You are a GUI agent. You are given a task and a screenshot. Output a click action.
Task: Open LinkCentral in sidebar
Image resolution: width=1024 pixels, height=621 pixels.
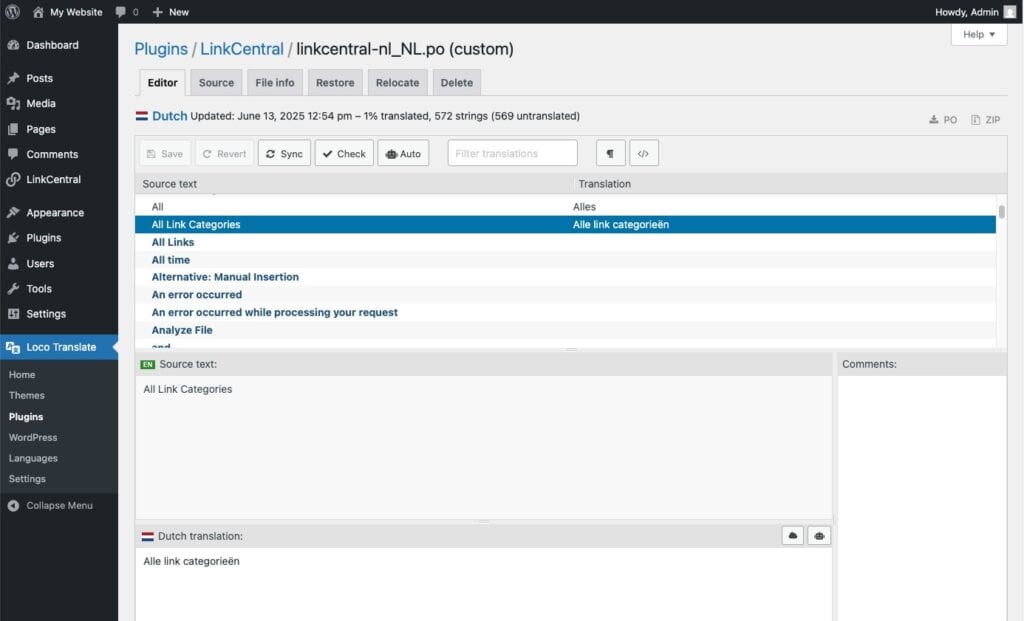pyautogui.click(x=59, y=180)
